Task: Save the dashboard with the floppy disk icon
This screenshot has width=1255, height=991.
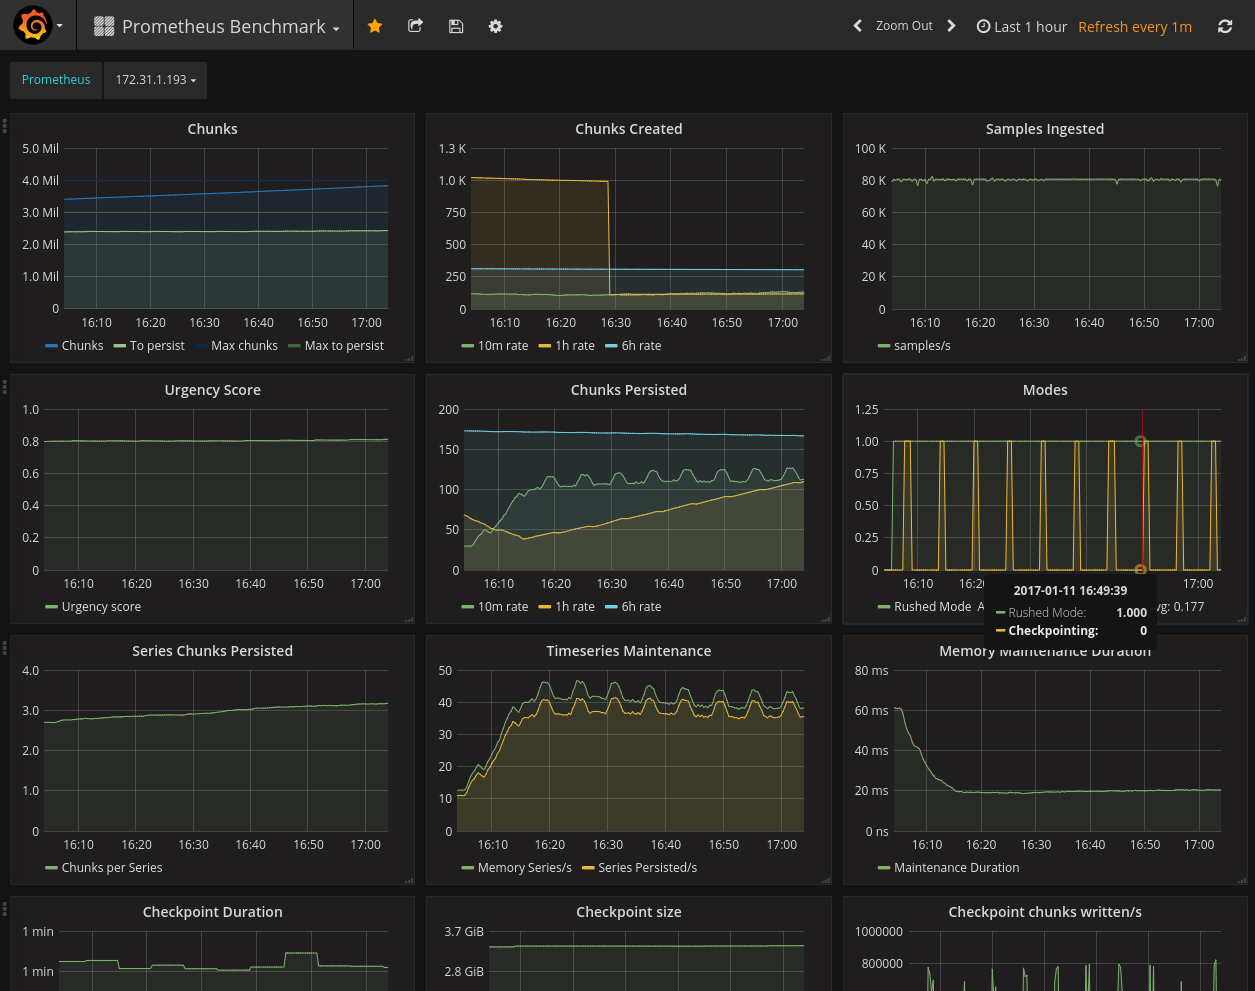Action: click(456, 26)
